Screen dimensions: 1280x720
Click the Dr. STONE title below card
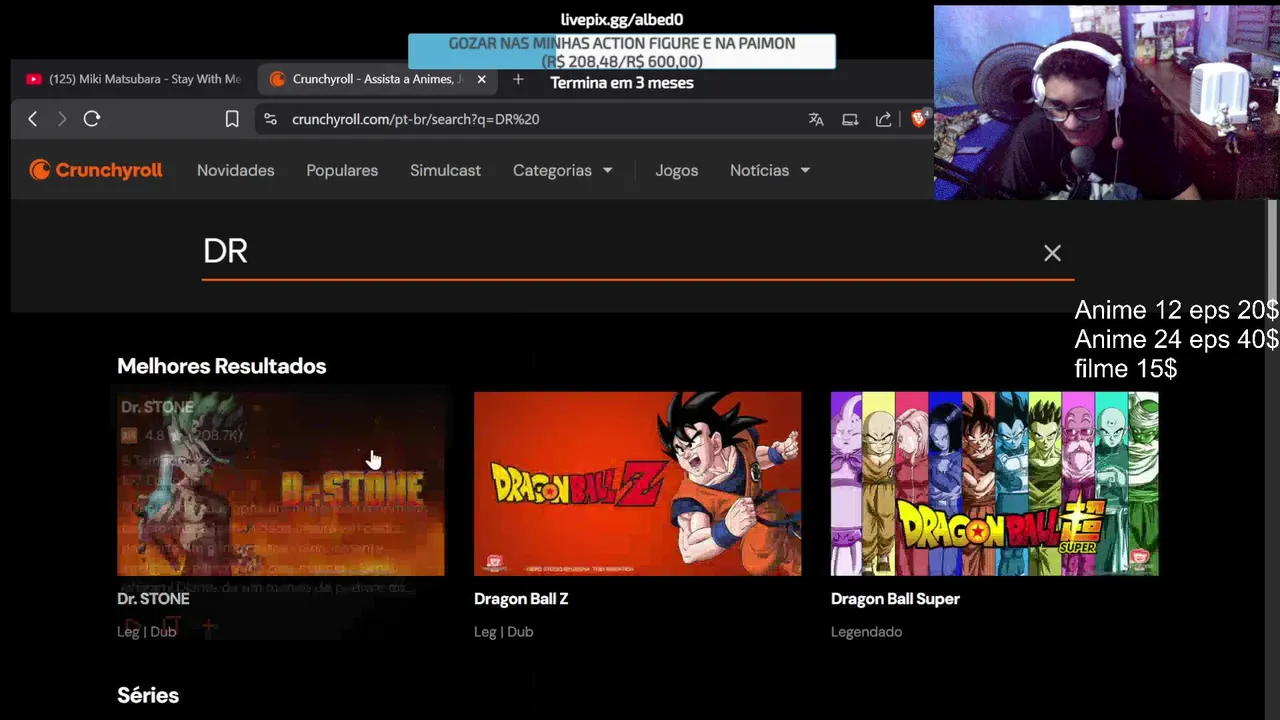point(153,599)
